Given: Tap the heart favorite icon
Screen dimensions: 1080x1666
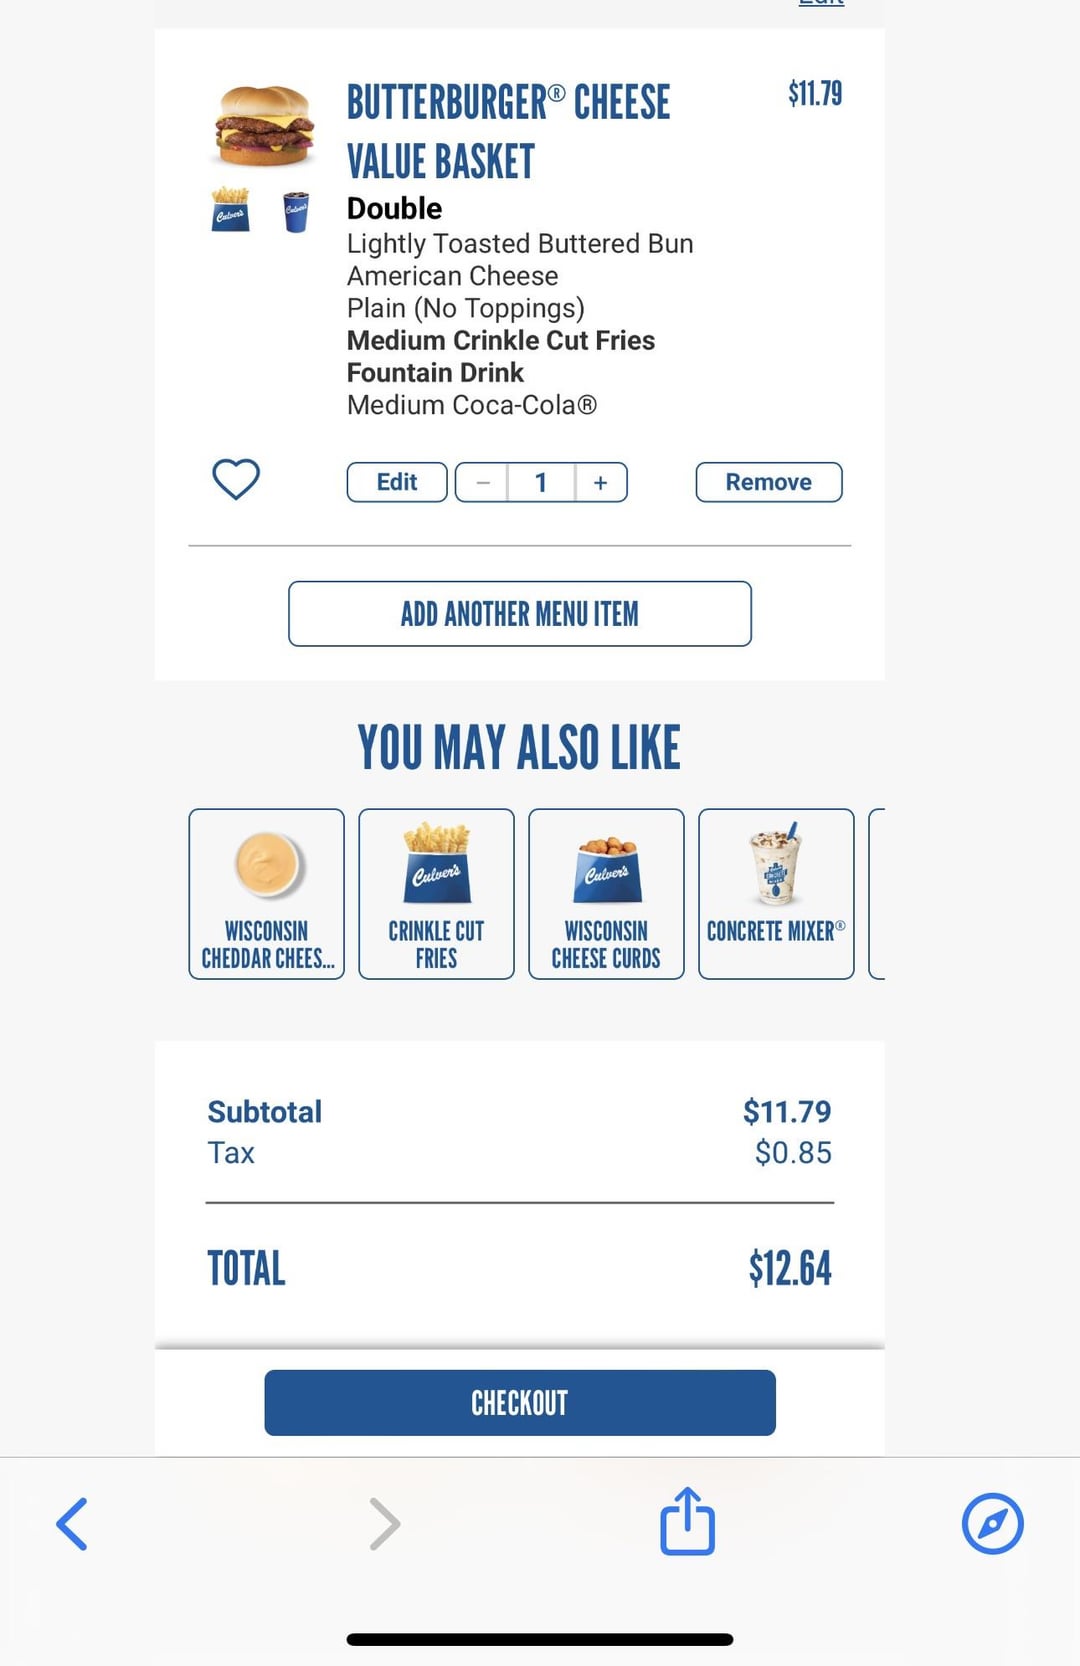Looking at the screenshot, I should point(236,479).
